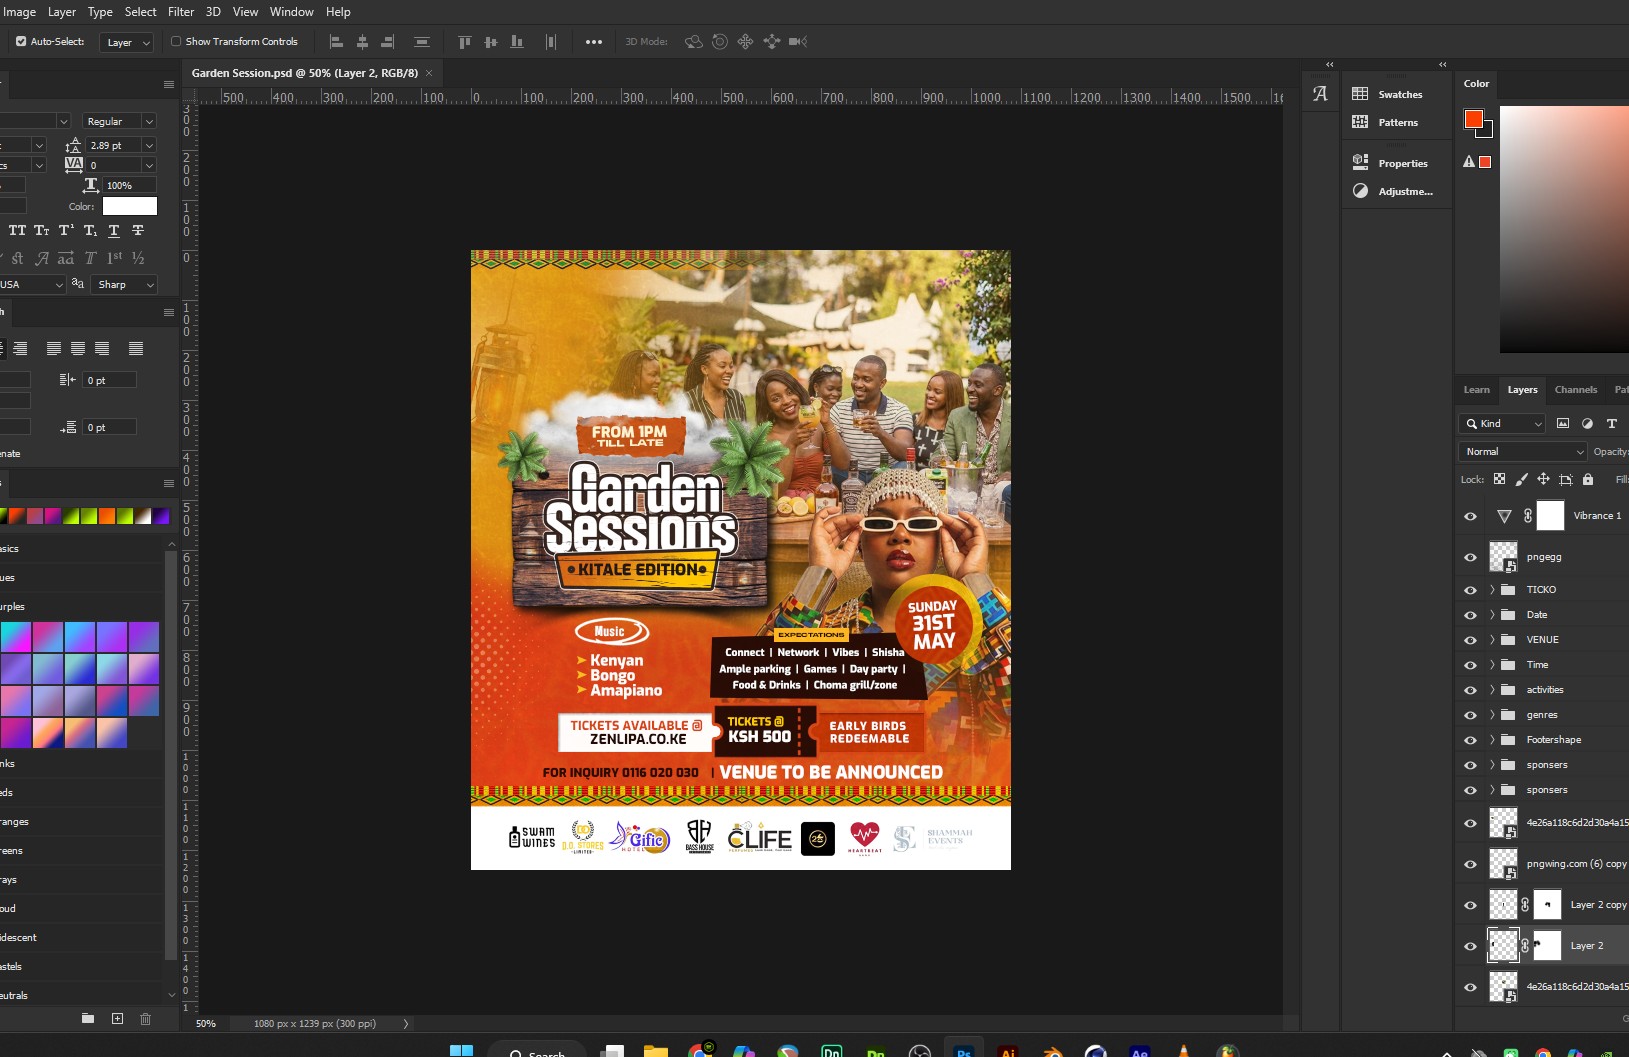
Task: Hide the Vibrance 1 layer
Action: click(x=1470, y=517)
